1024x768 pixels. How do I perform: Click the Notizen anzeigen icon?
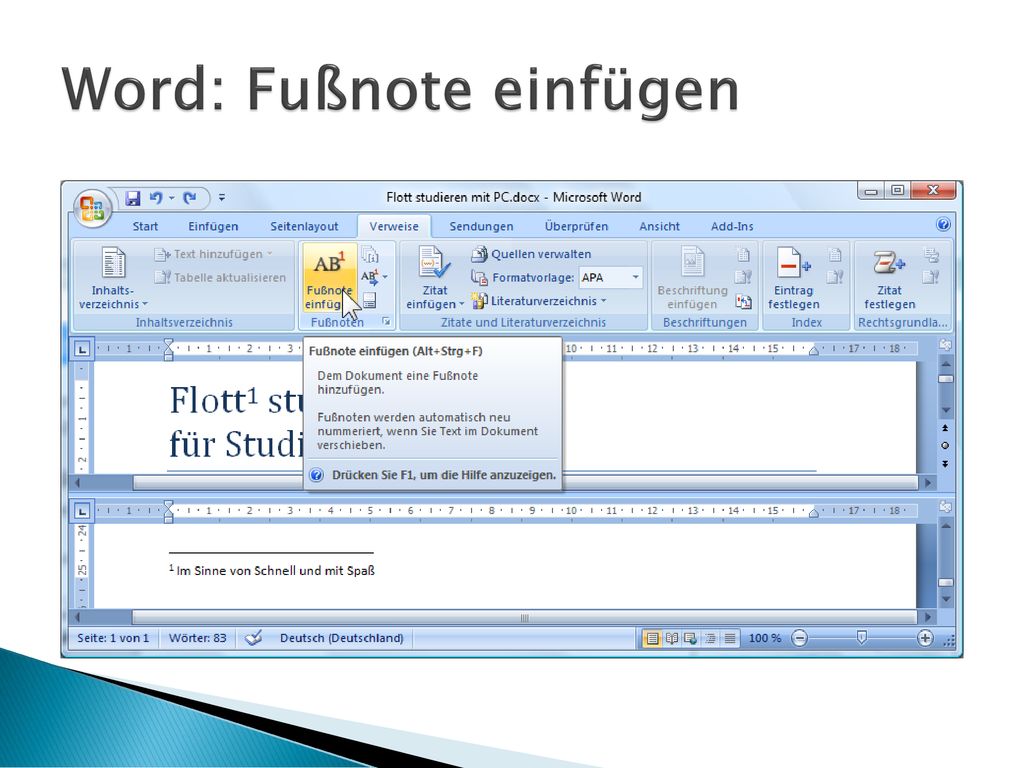pyautogui.click(x=370, y=300)
